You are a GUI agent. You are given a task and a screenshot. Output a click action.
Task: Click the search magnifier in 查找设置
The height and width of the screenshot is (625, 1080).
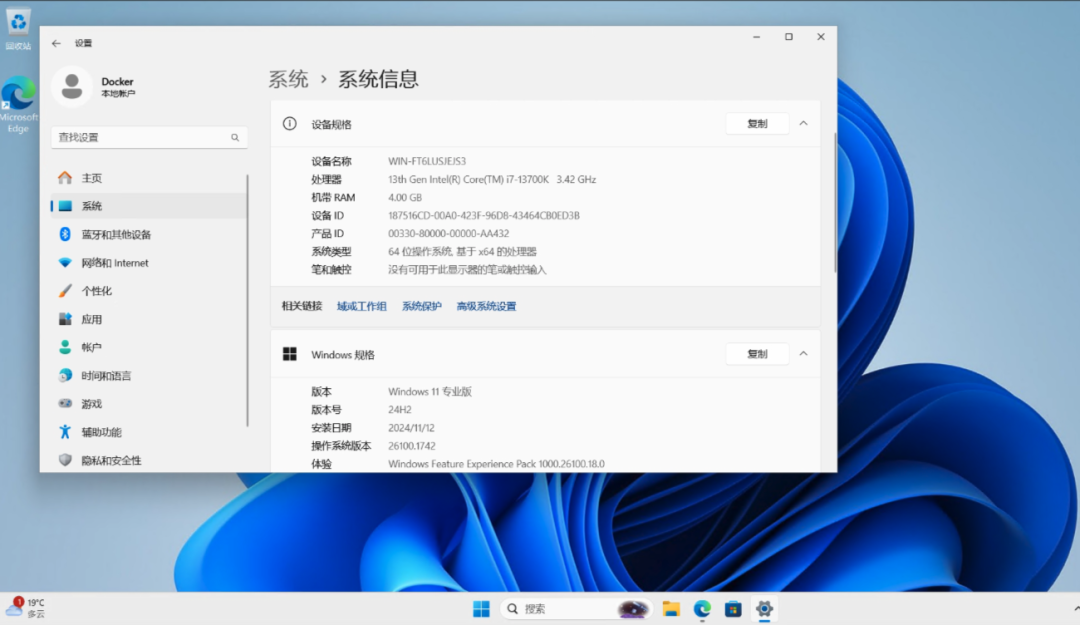point(235,138)
